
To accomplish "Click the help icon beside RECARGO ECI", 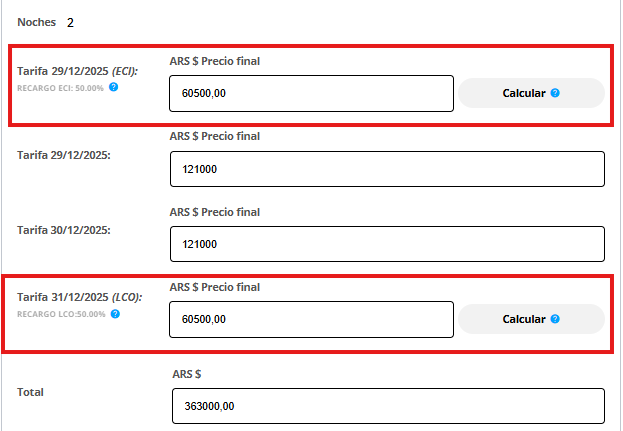I will [114, 87].
